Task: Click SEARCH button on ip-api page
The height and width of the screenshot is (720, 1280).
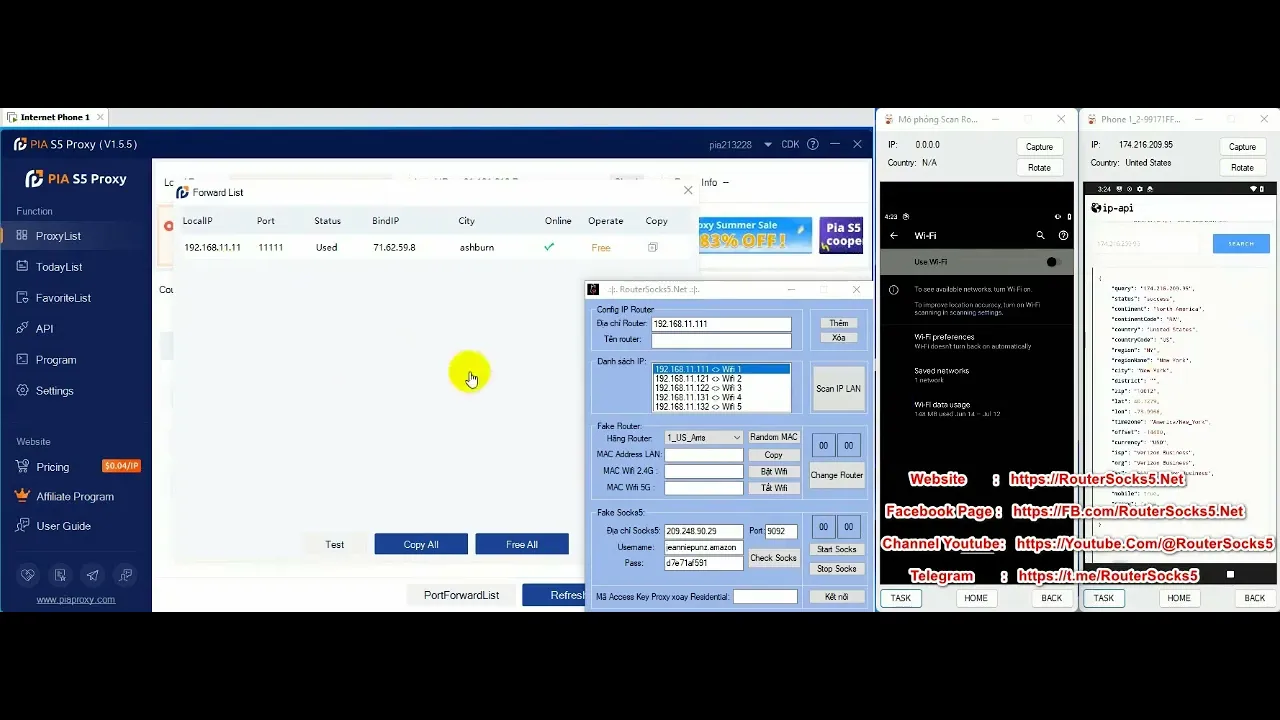Action: (1241, 243)
